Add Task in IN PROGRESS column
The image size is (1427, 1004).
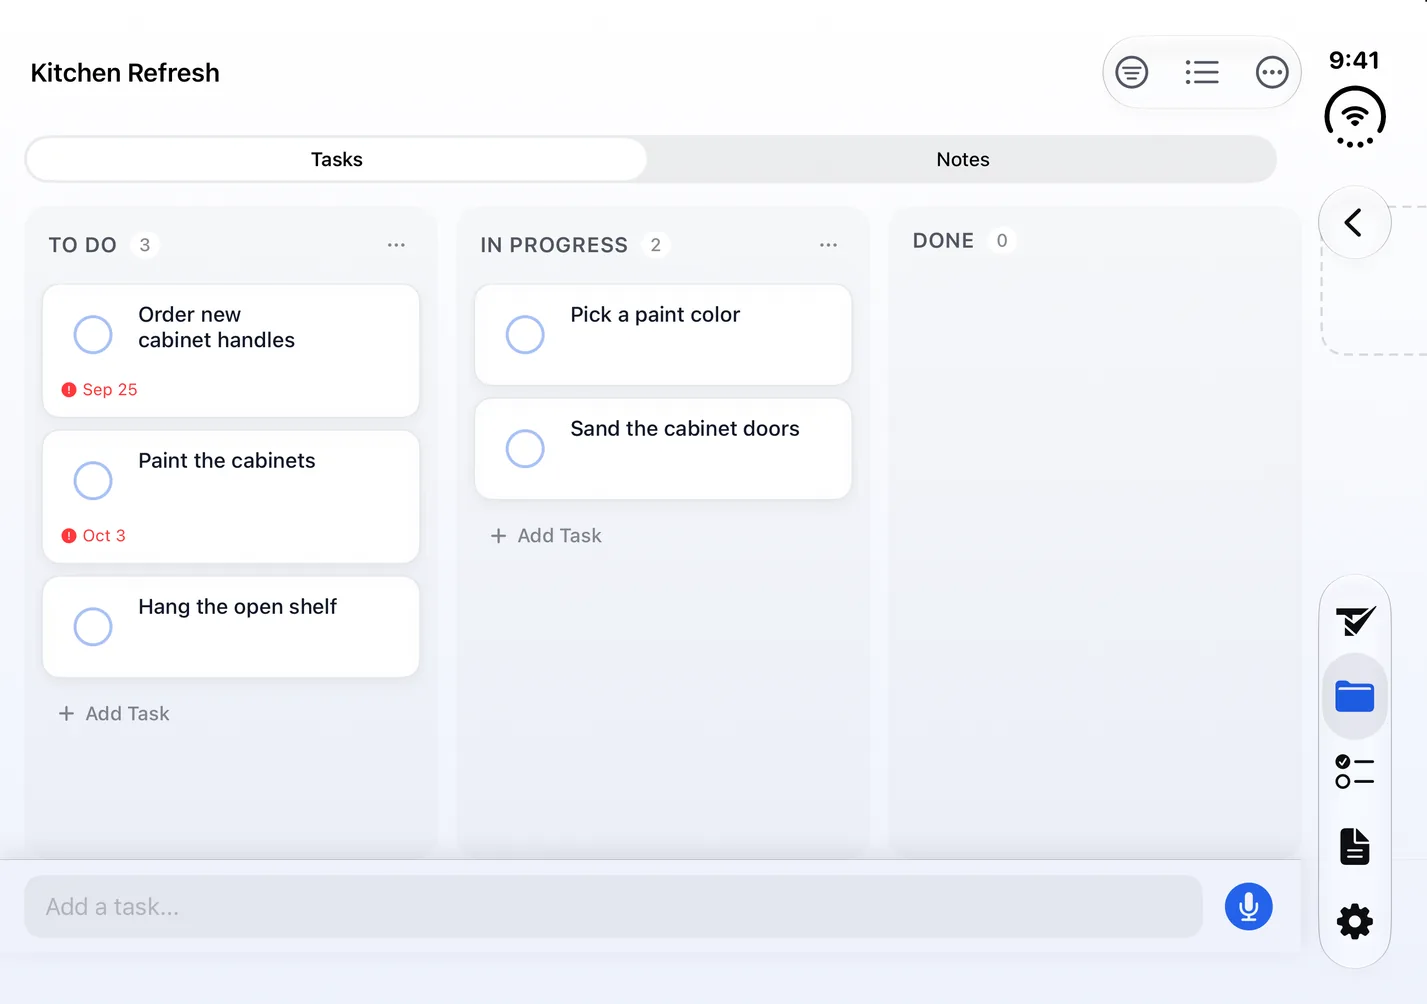(546, 536)
